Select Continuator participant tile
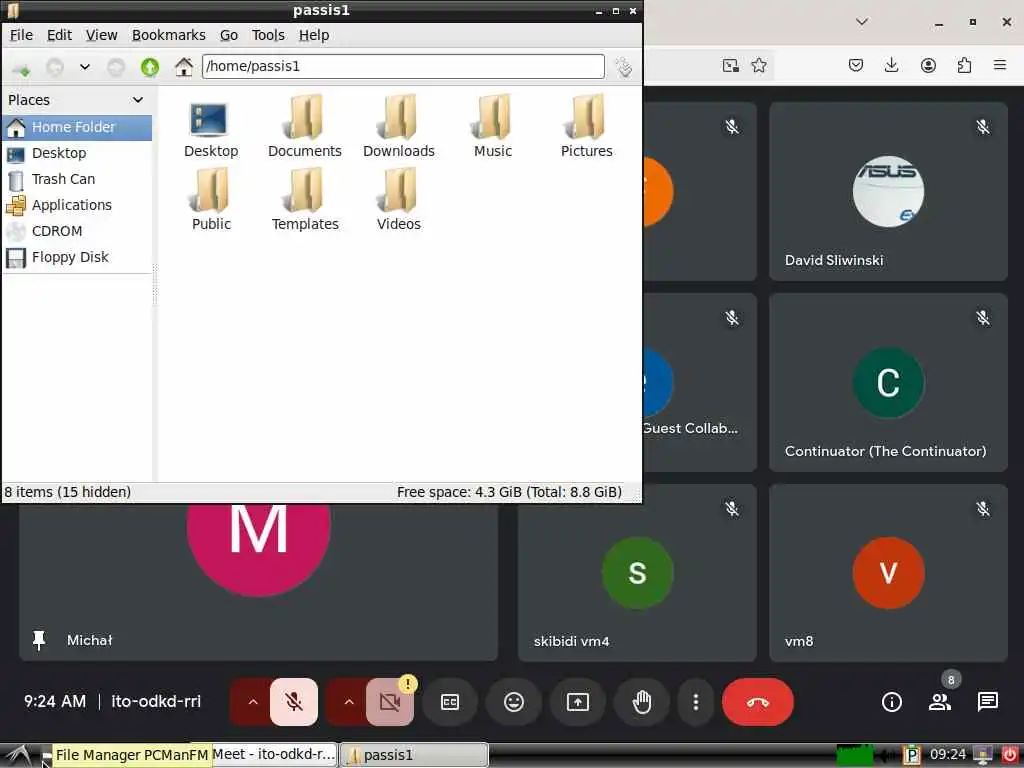 tap(888, 382)
